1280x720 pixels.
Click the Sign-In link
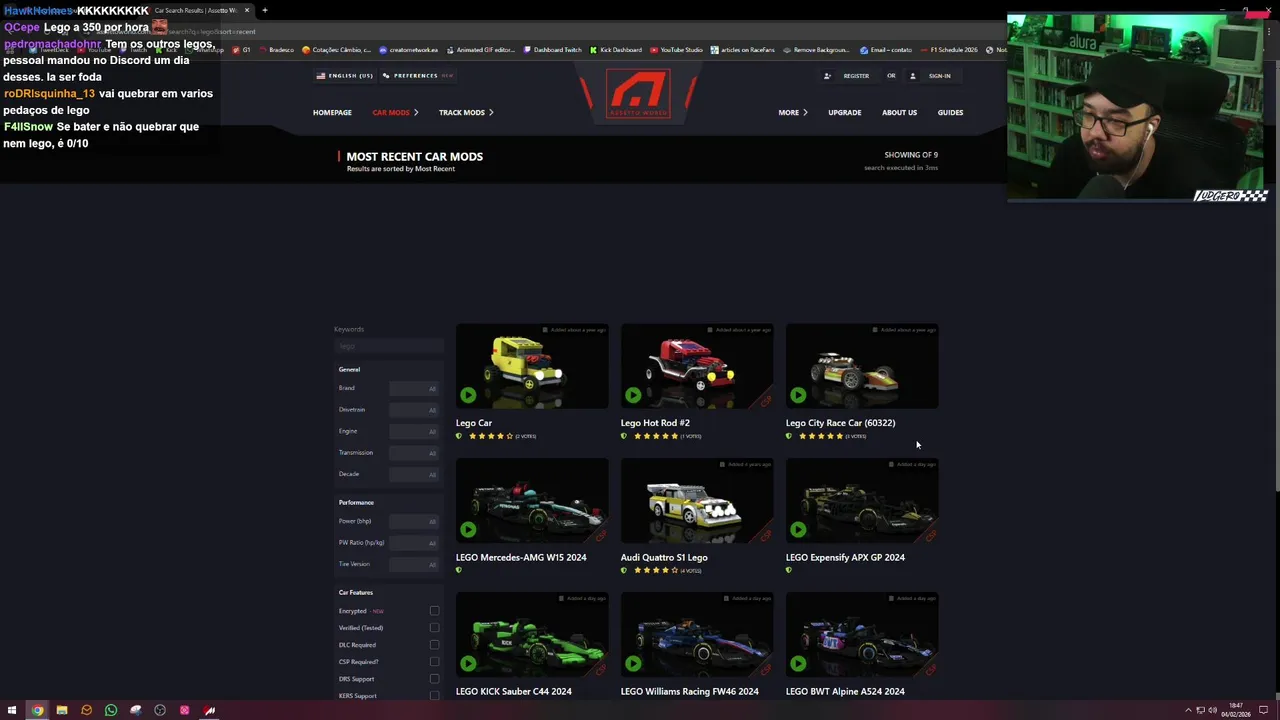tap(939, 76)
